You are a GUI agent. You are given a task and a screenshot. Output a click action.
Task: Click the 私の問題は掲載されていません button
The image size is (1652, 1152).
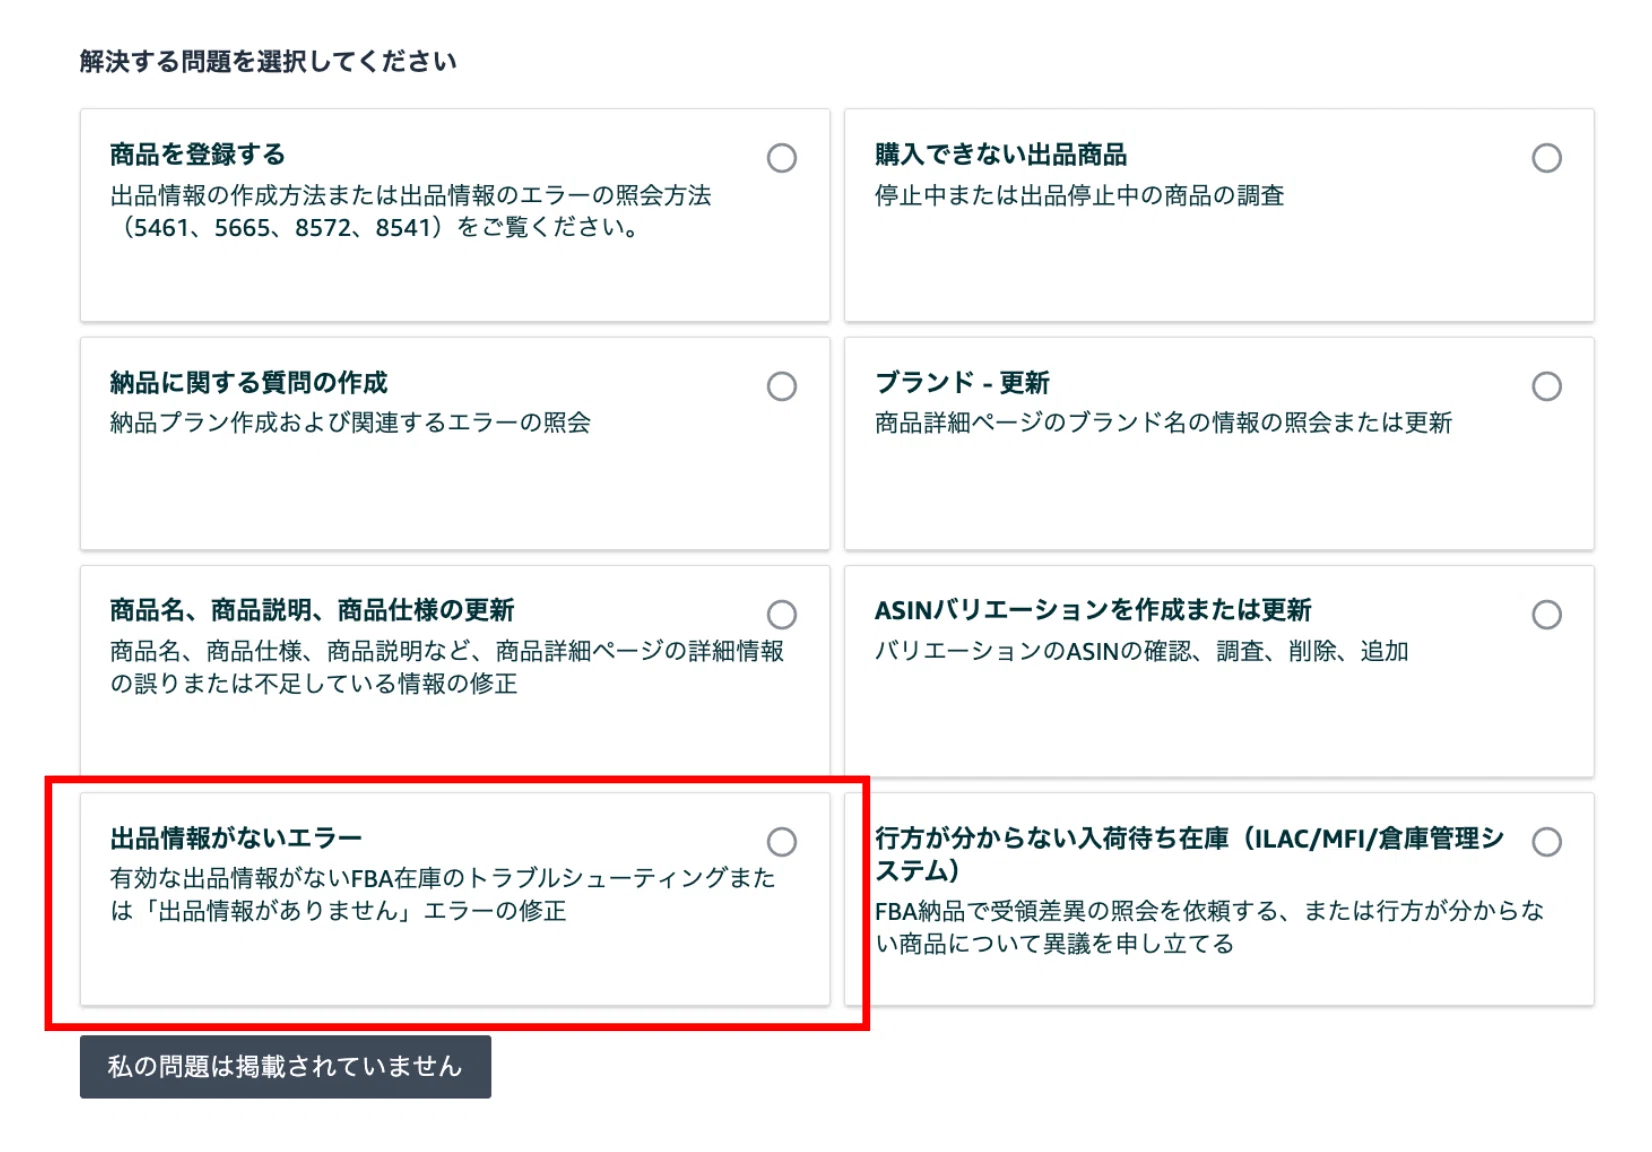pyautogui.click(x=285, y=1067)
